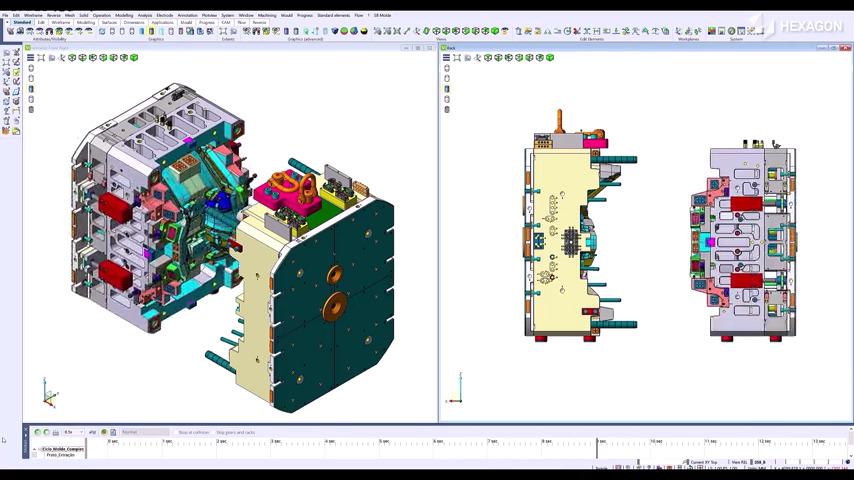Open the Machining menu
Screen dimensions: 854x480
click(x=267, y=15)
